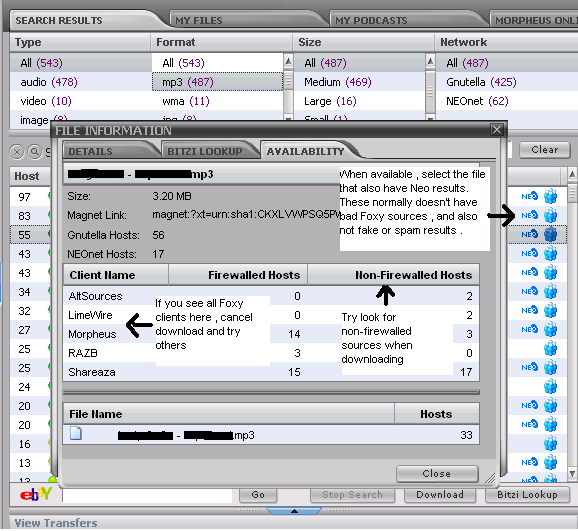The width and height of the screenshot is (578, 531).
Task: Select audio (478) in Type filter
Action: 80,82
